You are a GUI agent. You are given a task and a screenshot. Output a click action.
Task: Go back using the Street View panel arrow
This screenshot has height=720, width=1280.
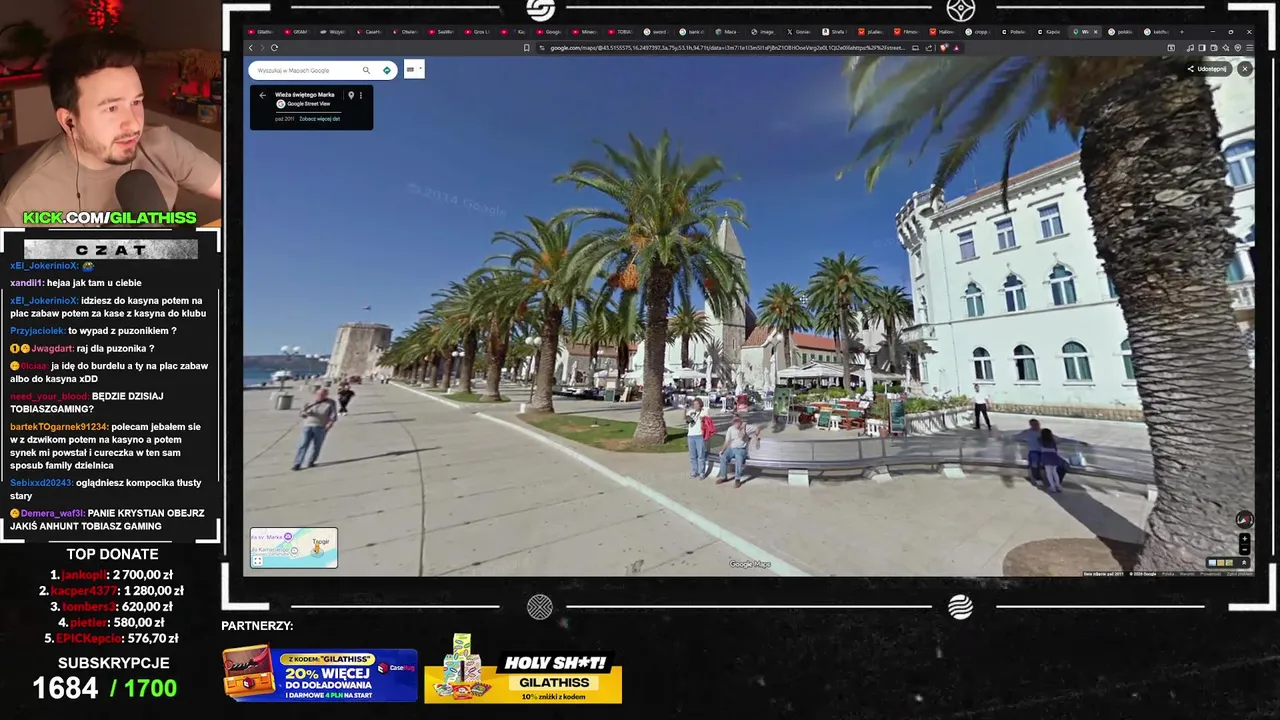coord(262,95)
